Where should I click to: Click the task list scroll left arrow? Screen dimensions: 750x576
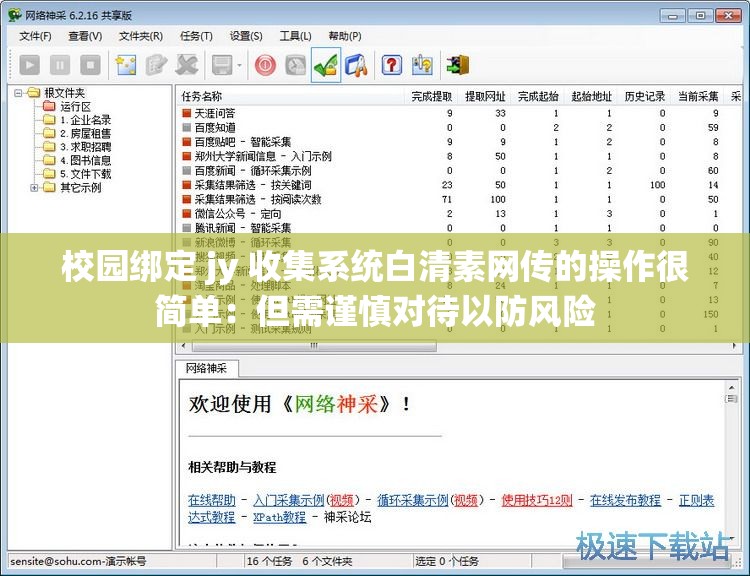(x=183, y=346)
